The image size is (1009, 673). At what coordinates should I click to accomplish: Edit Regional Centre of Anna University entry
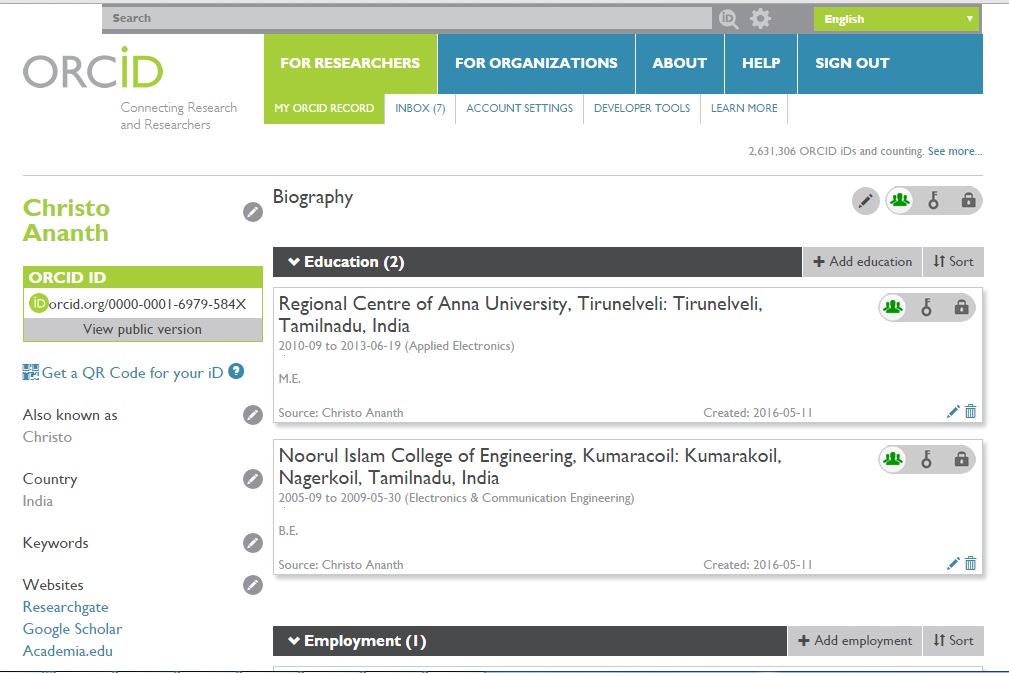pos(953,412)
